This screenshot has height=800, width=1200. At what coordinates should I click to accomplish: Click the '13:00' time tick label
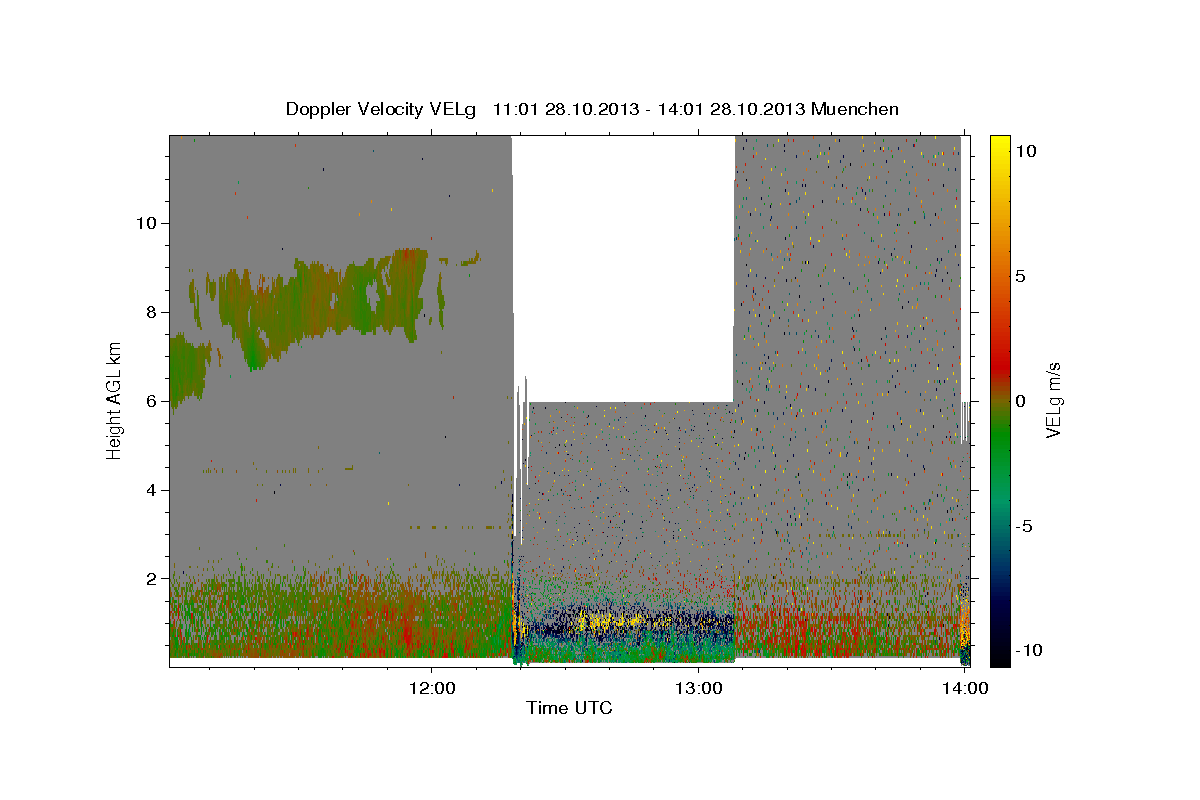click(698, 688)
